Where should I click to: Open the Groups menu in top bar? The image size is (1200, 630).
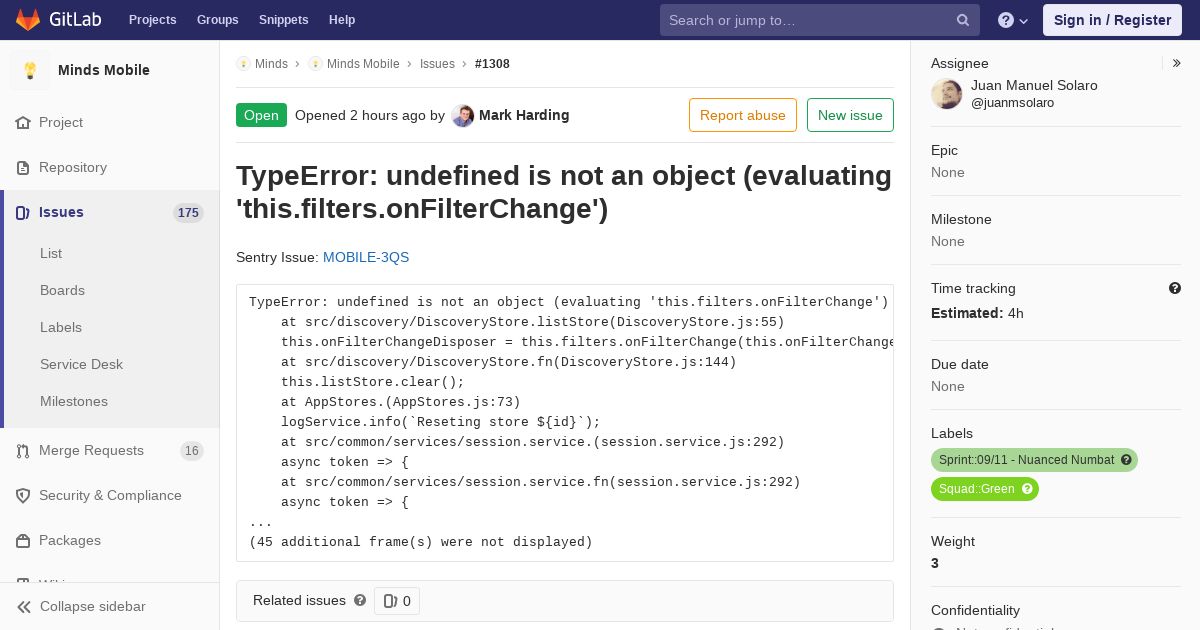217,20
